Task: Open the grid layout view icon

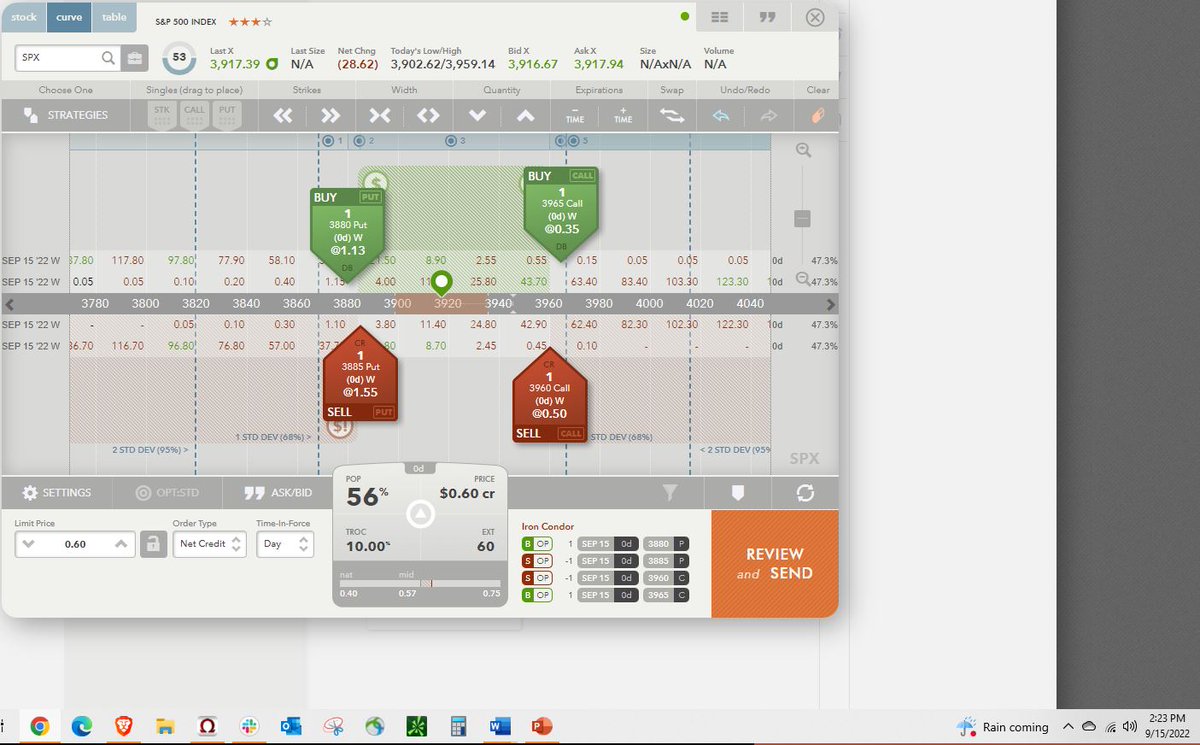Action: [x=719, y=17]
